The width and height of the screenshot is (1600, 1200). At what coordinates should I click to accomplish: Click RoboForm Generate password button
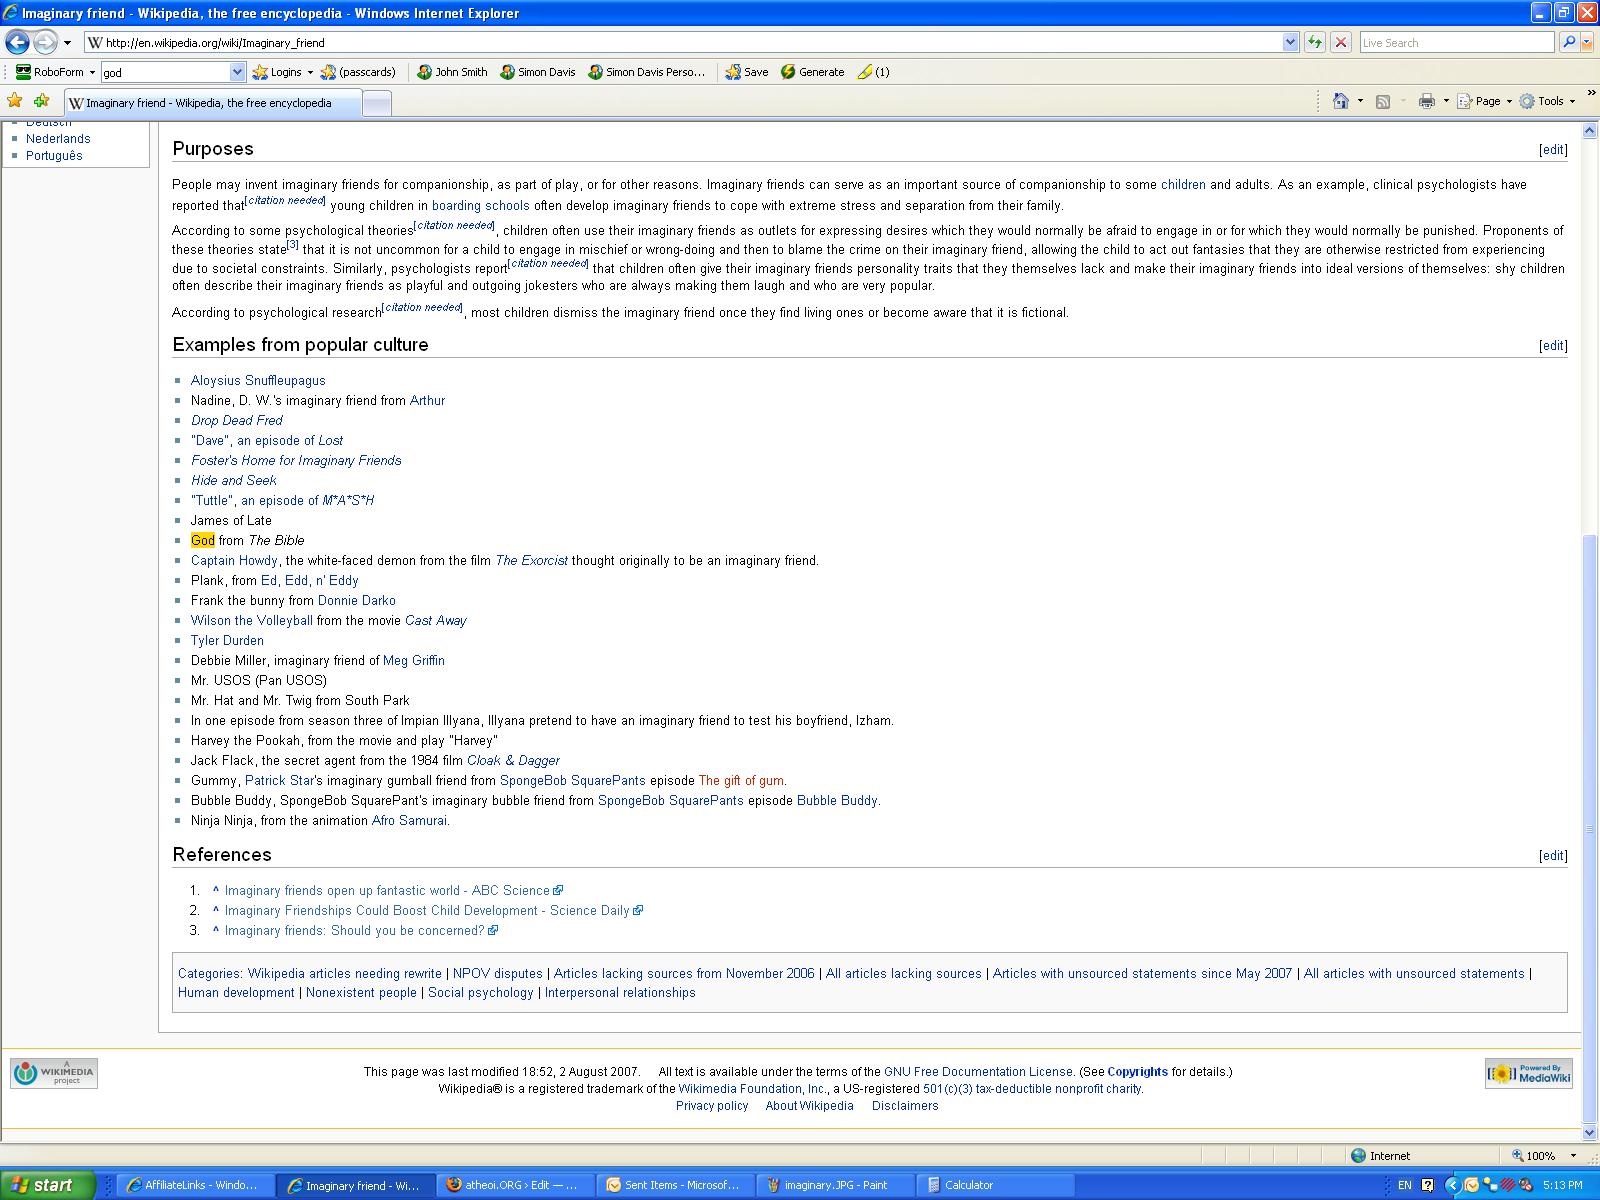coord(812,72)
